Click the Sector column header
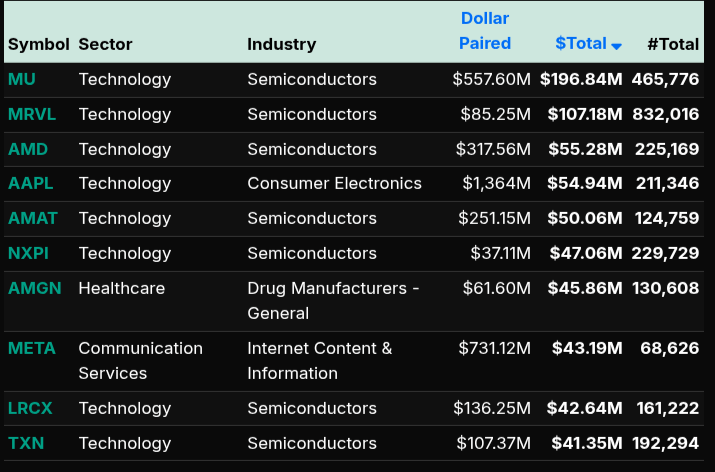The height and width of the screenshot is (472, 715). 105,44
